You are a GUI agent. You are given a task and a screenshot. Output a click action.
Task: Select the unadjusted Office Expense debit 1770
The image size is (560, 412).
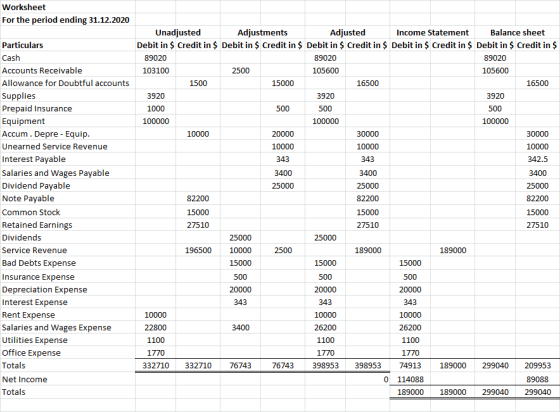tap(156, 353)
